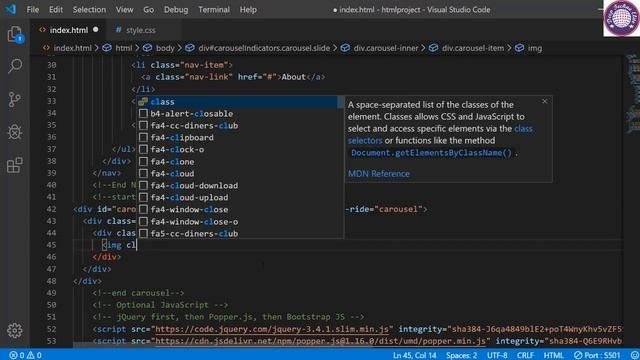Open div.carousel-item breadcrumb
640x360 pixels.
[x=467, y=48]
